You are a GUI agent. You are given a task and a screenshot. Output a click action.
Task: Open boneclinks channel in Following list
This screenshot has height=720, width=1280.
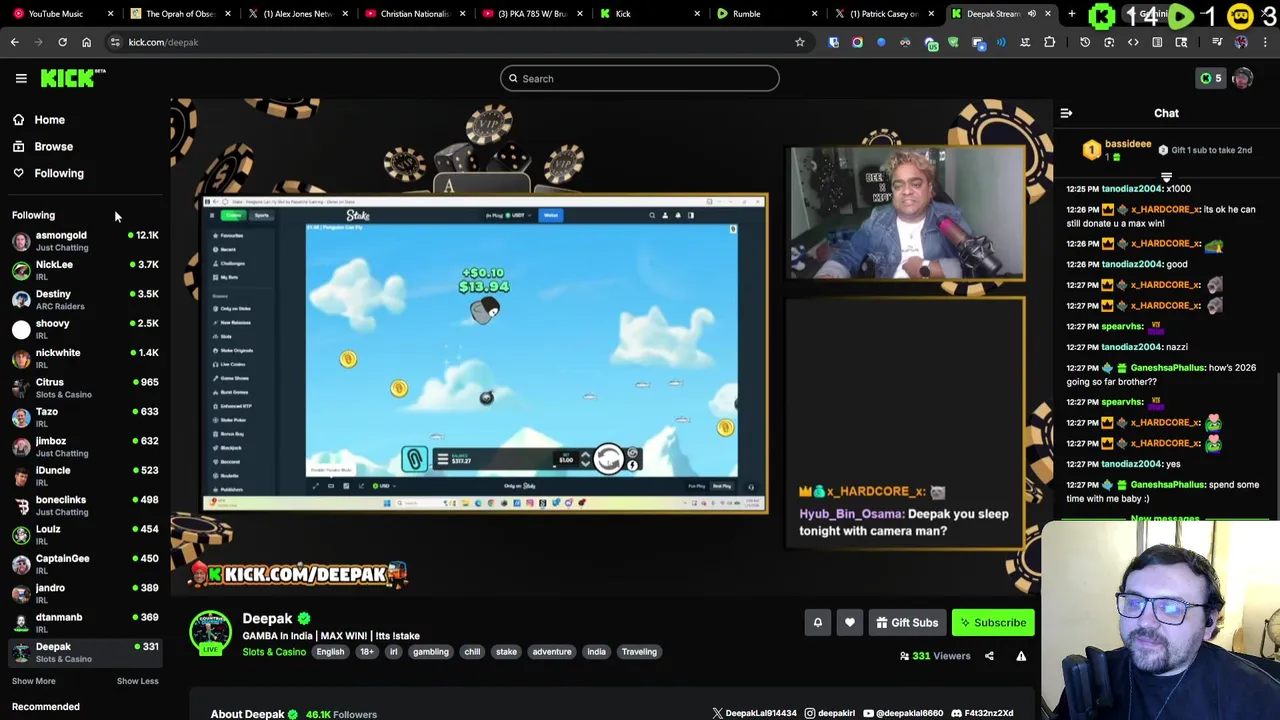click(85, 505)
